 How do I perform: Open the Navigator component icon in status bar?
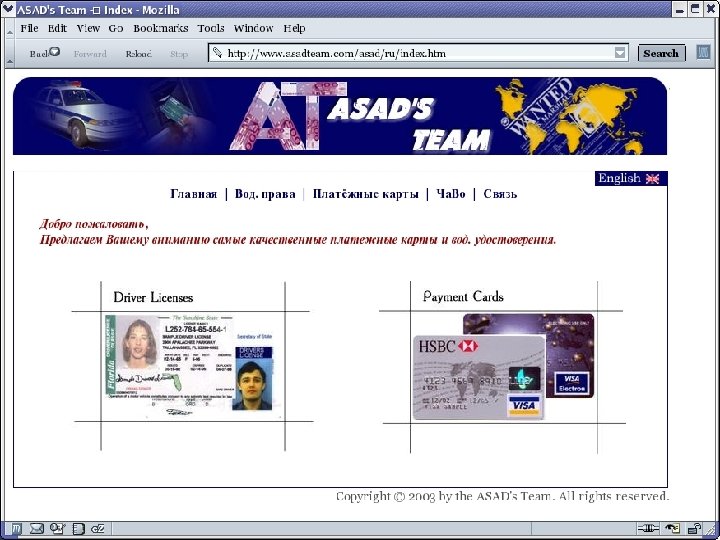pos(17,529)
